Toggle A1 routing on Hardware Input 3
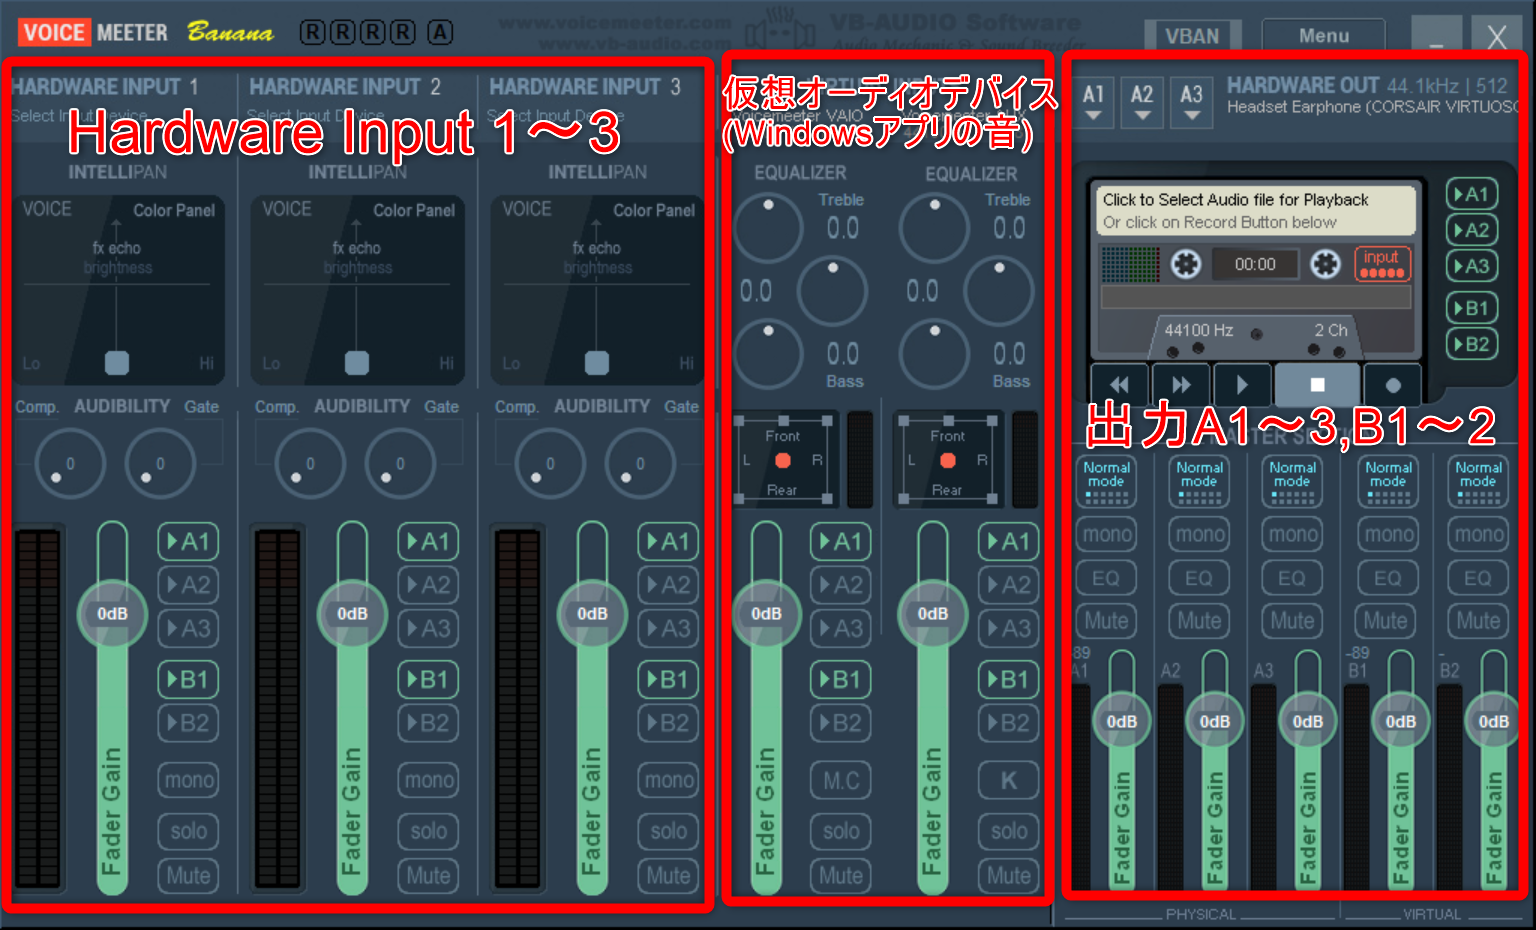The image size is (1536, 930). click(x=668, y=542)
